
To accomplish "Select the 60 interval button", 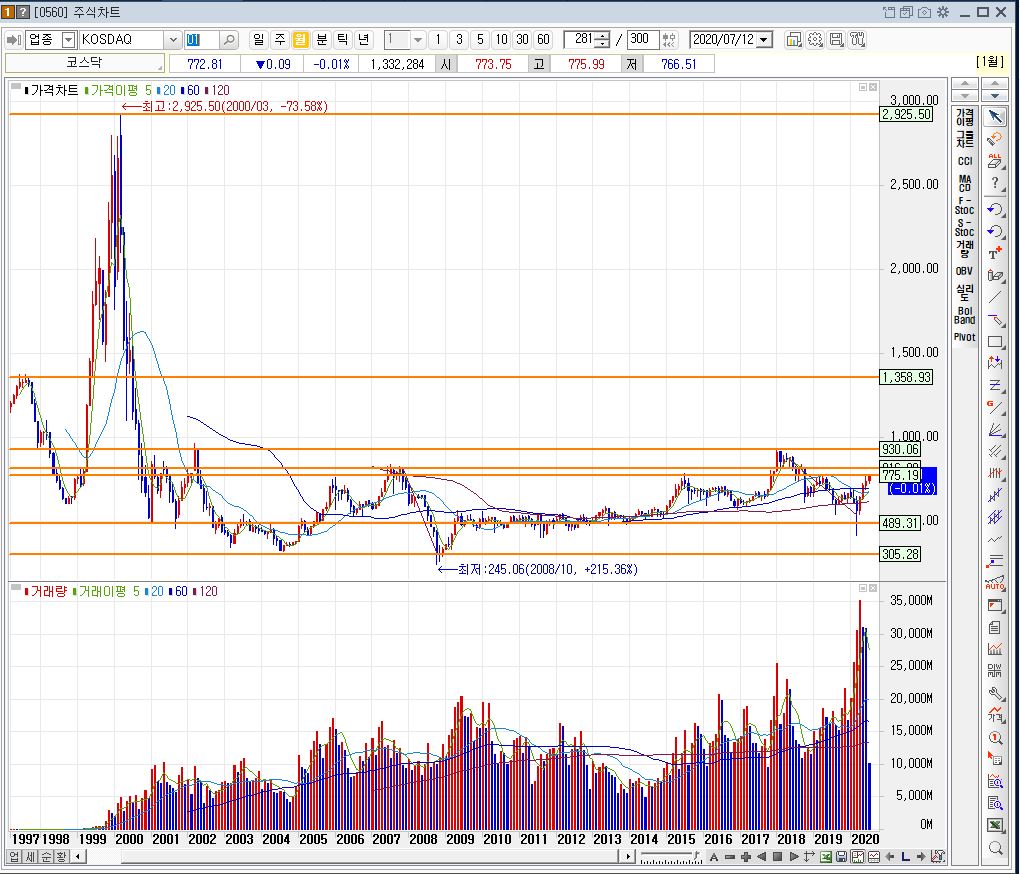I will 543,40.
